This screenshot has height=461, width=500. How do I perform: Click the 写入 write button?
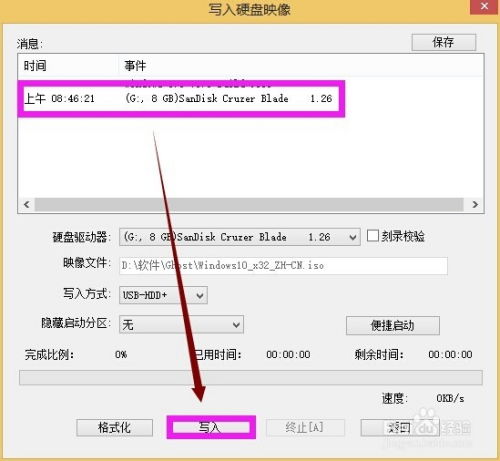211,427
